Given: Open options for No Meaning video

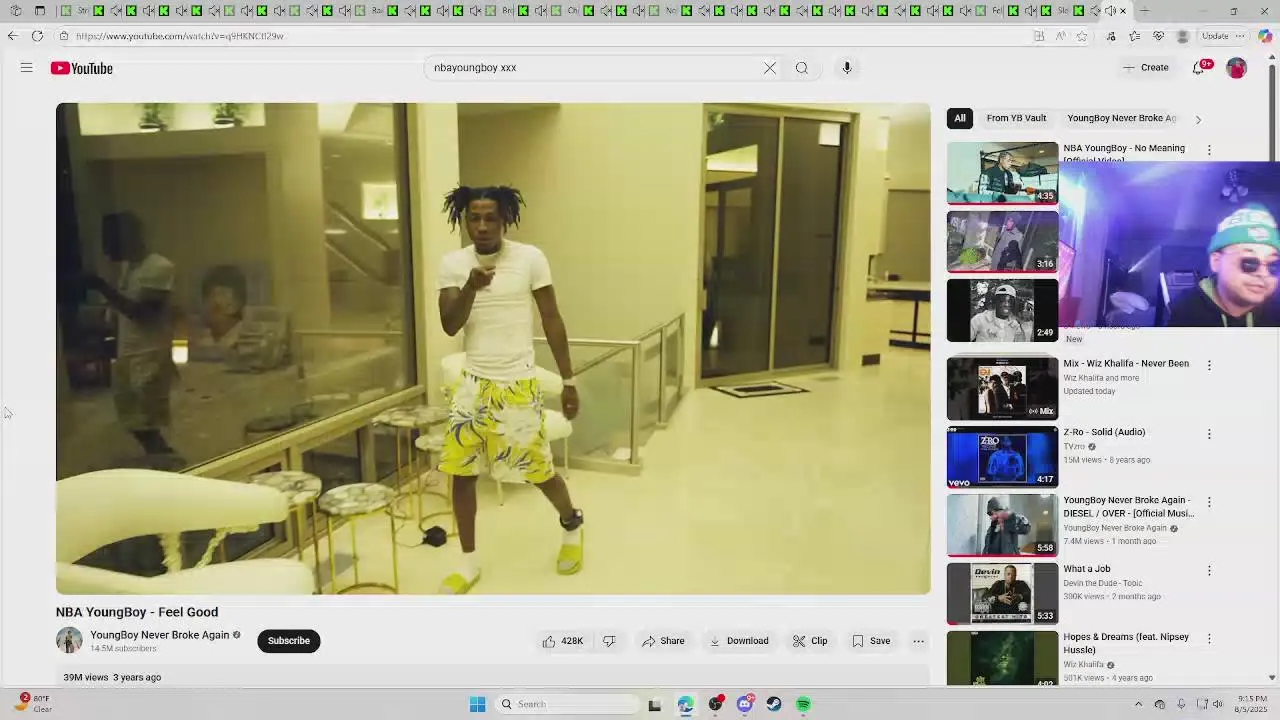Looking at the screenshot, I should tap(1209, 150).
